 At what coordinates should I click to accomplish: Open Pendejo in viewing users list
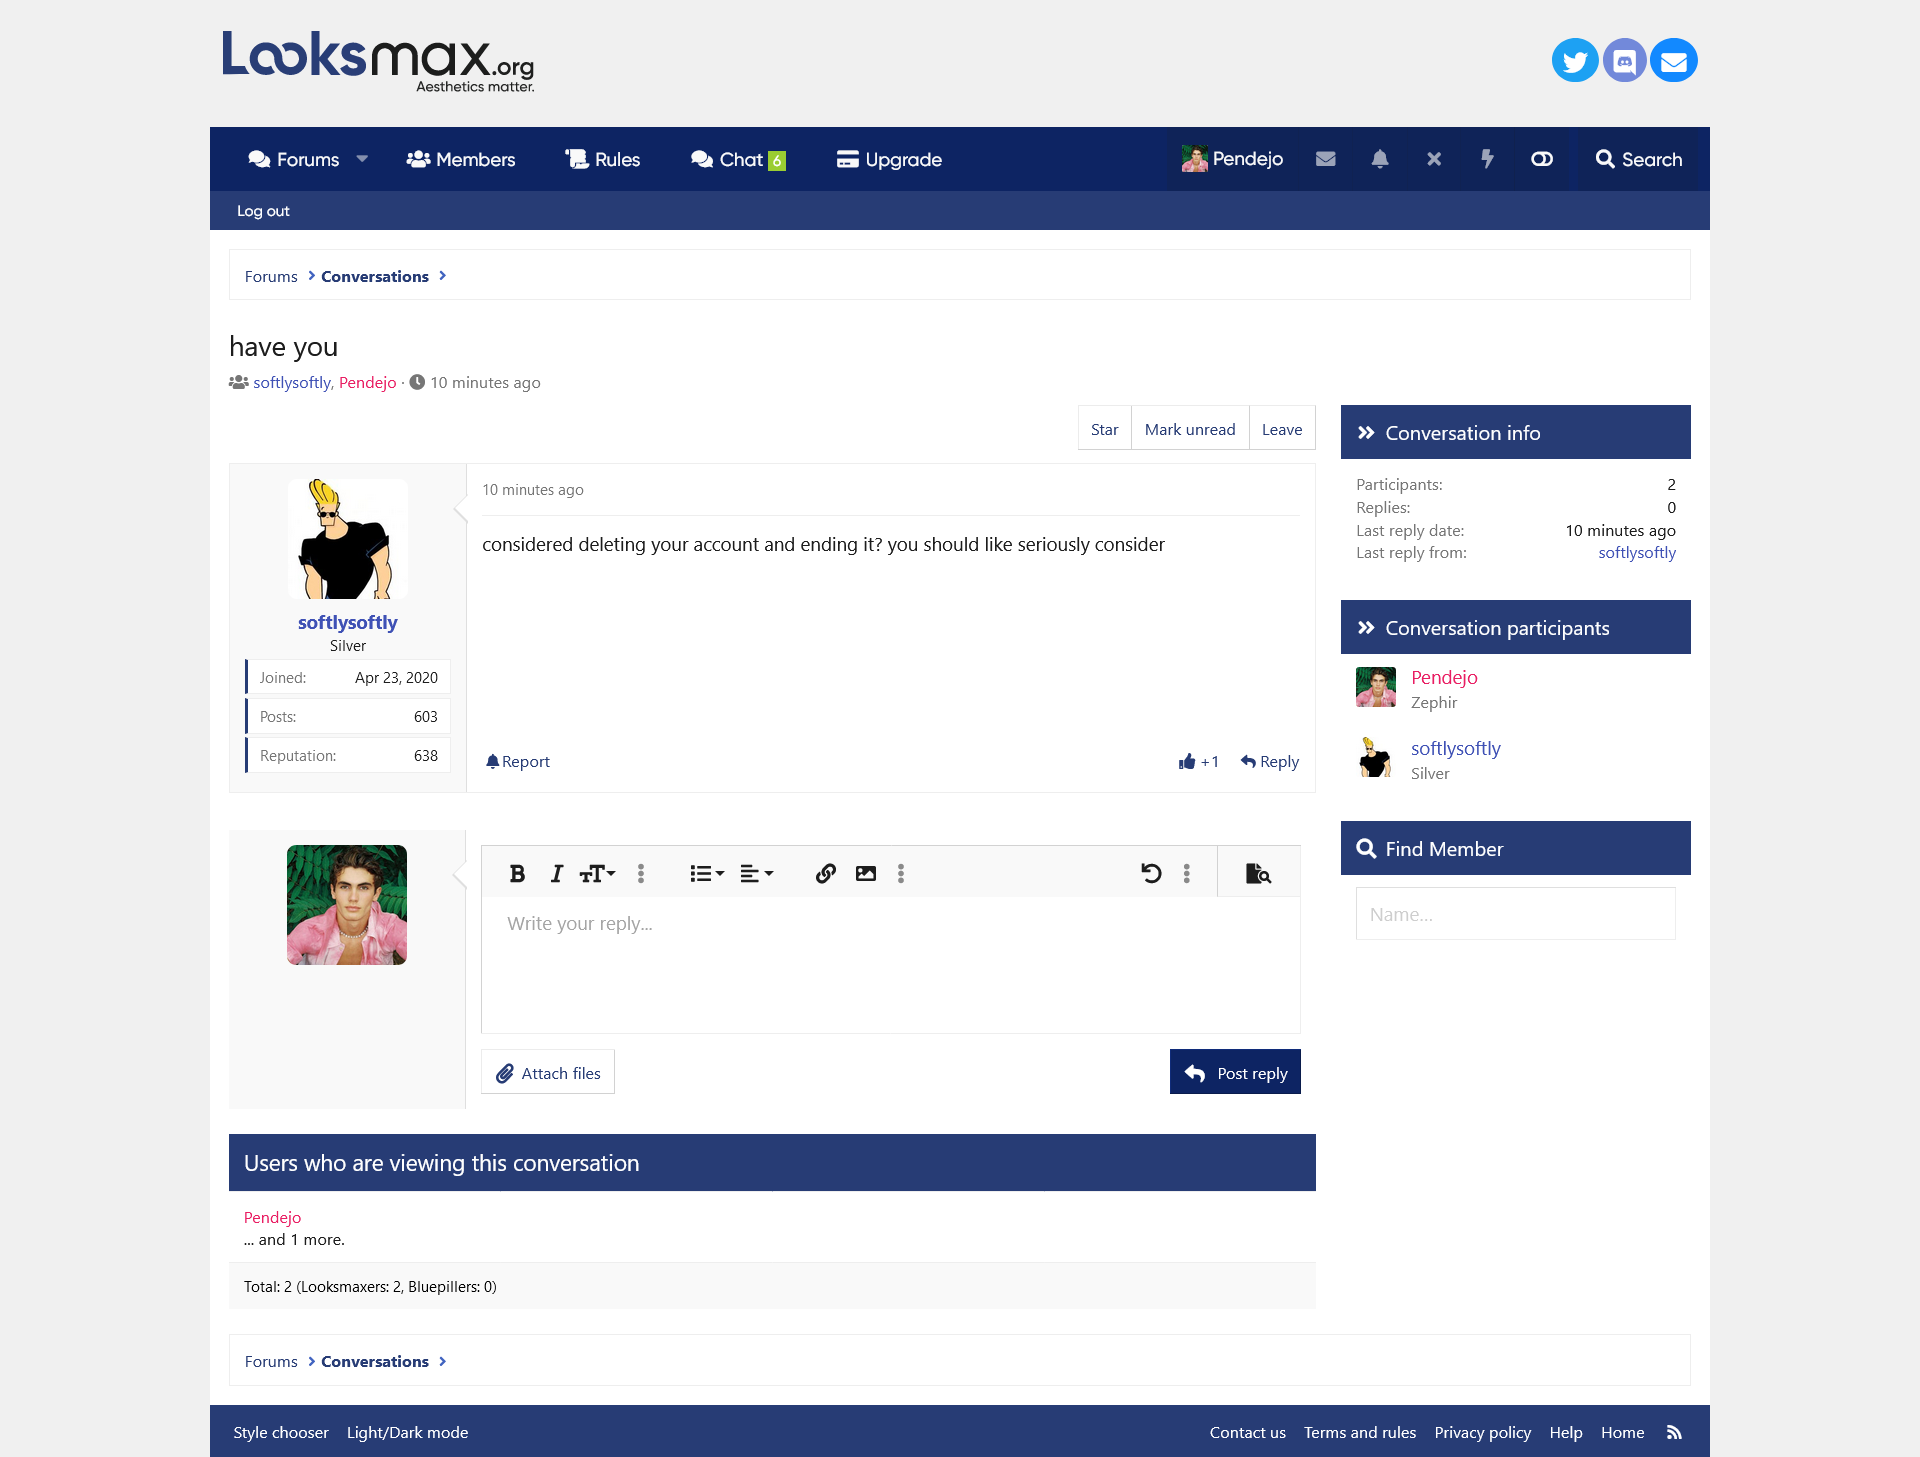coord(272,1217)
